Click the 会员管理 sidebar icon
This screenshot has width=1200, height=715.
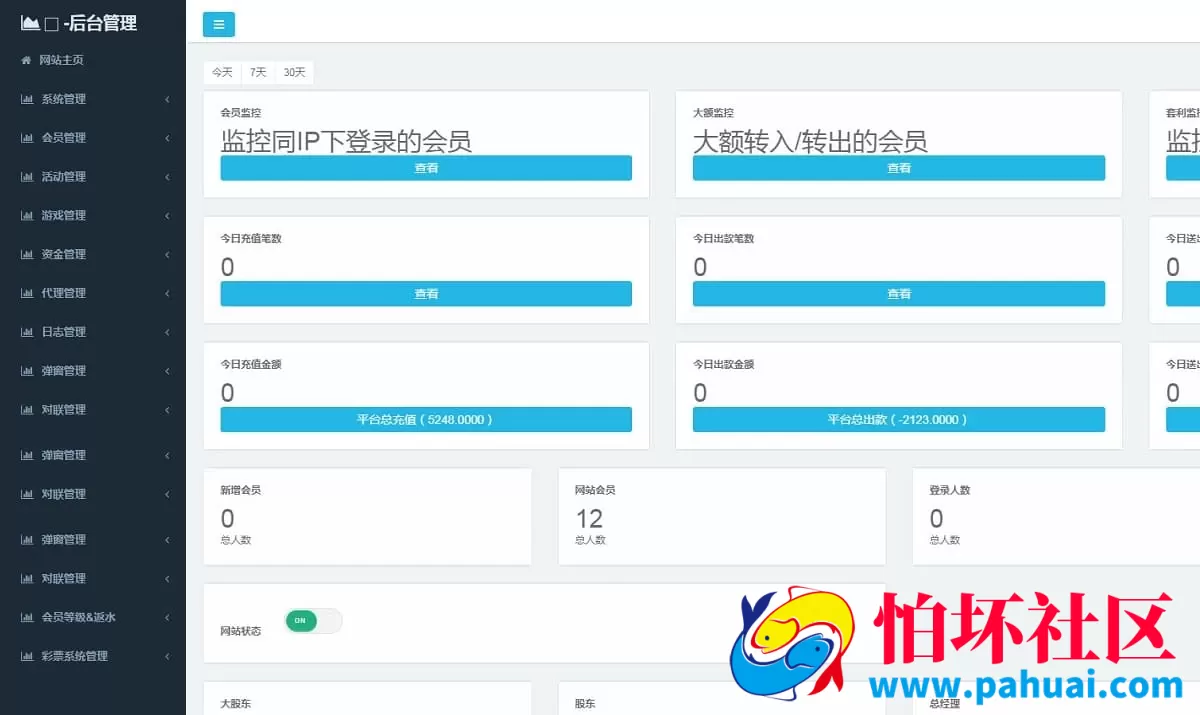click(28, 138)
